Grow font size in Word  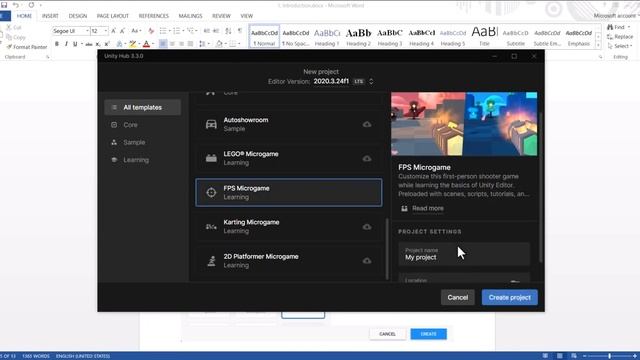click(113, 31)
